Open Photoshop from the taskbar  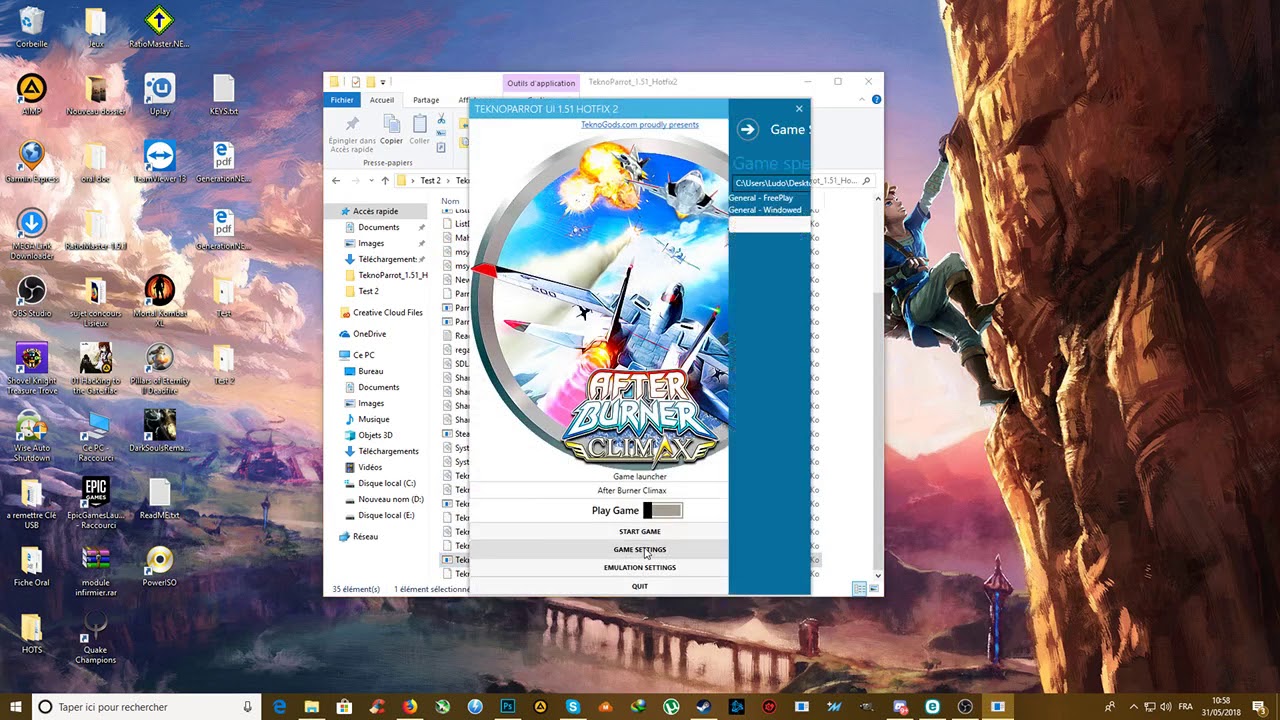pyautogui.click(x=508, y=707)
